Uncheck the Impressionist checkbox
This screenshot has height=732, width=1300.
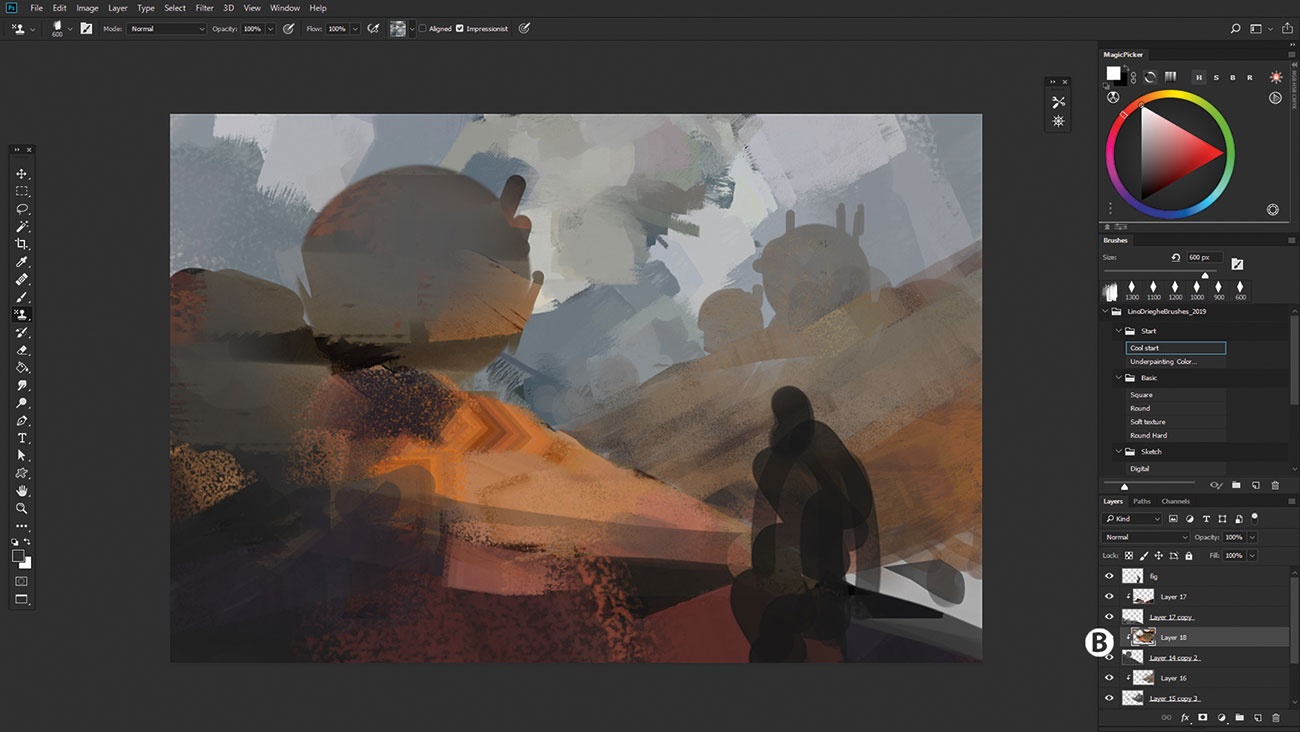click(x=460, y=29)
